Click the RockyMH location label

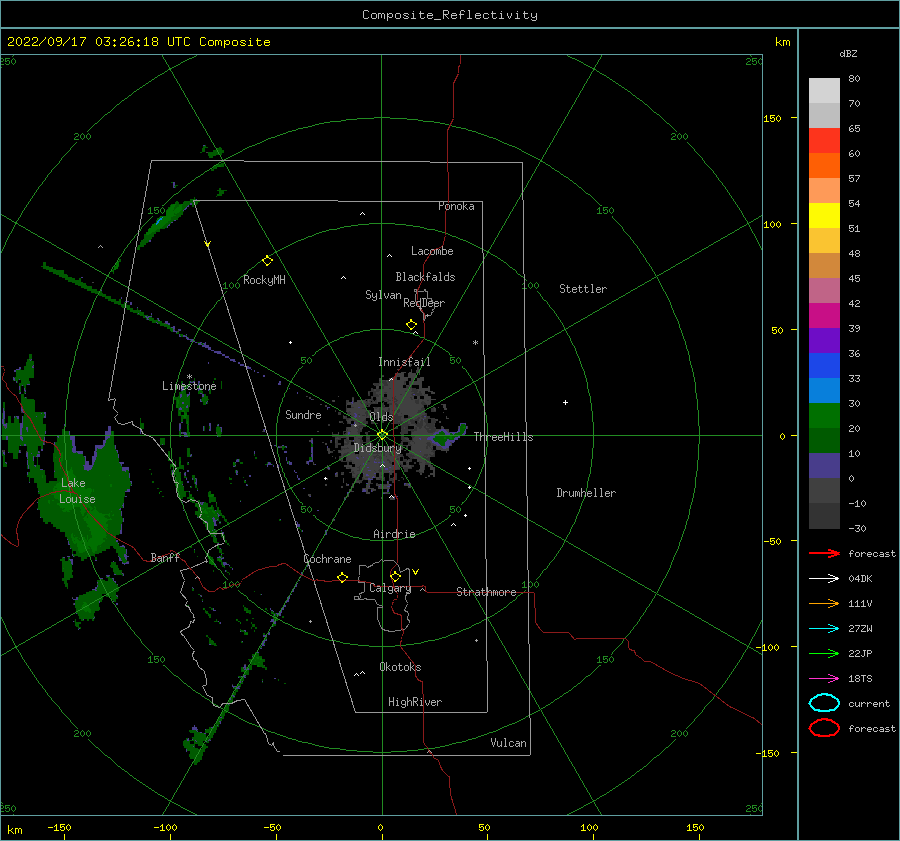(x=264, y=280)
